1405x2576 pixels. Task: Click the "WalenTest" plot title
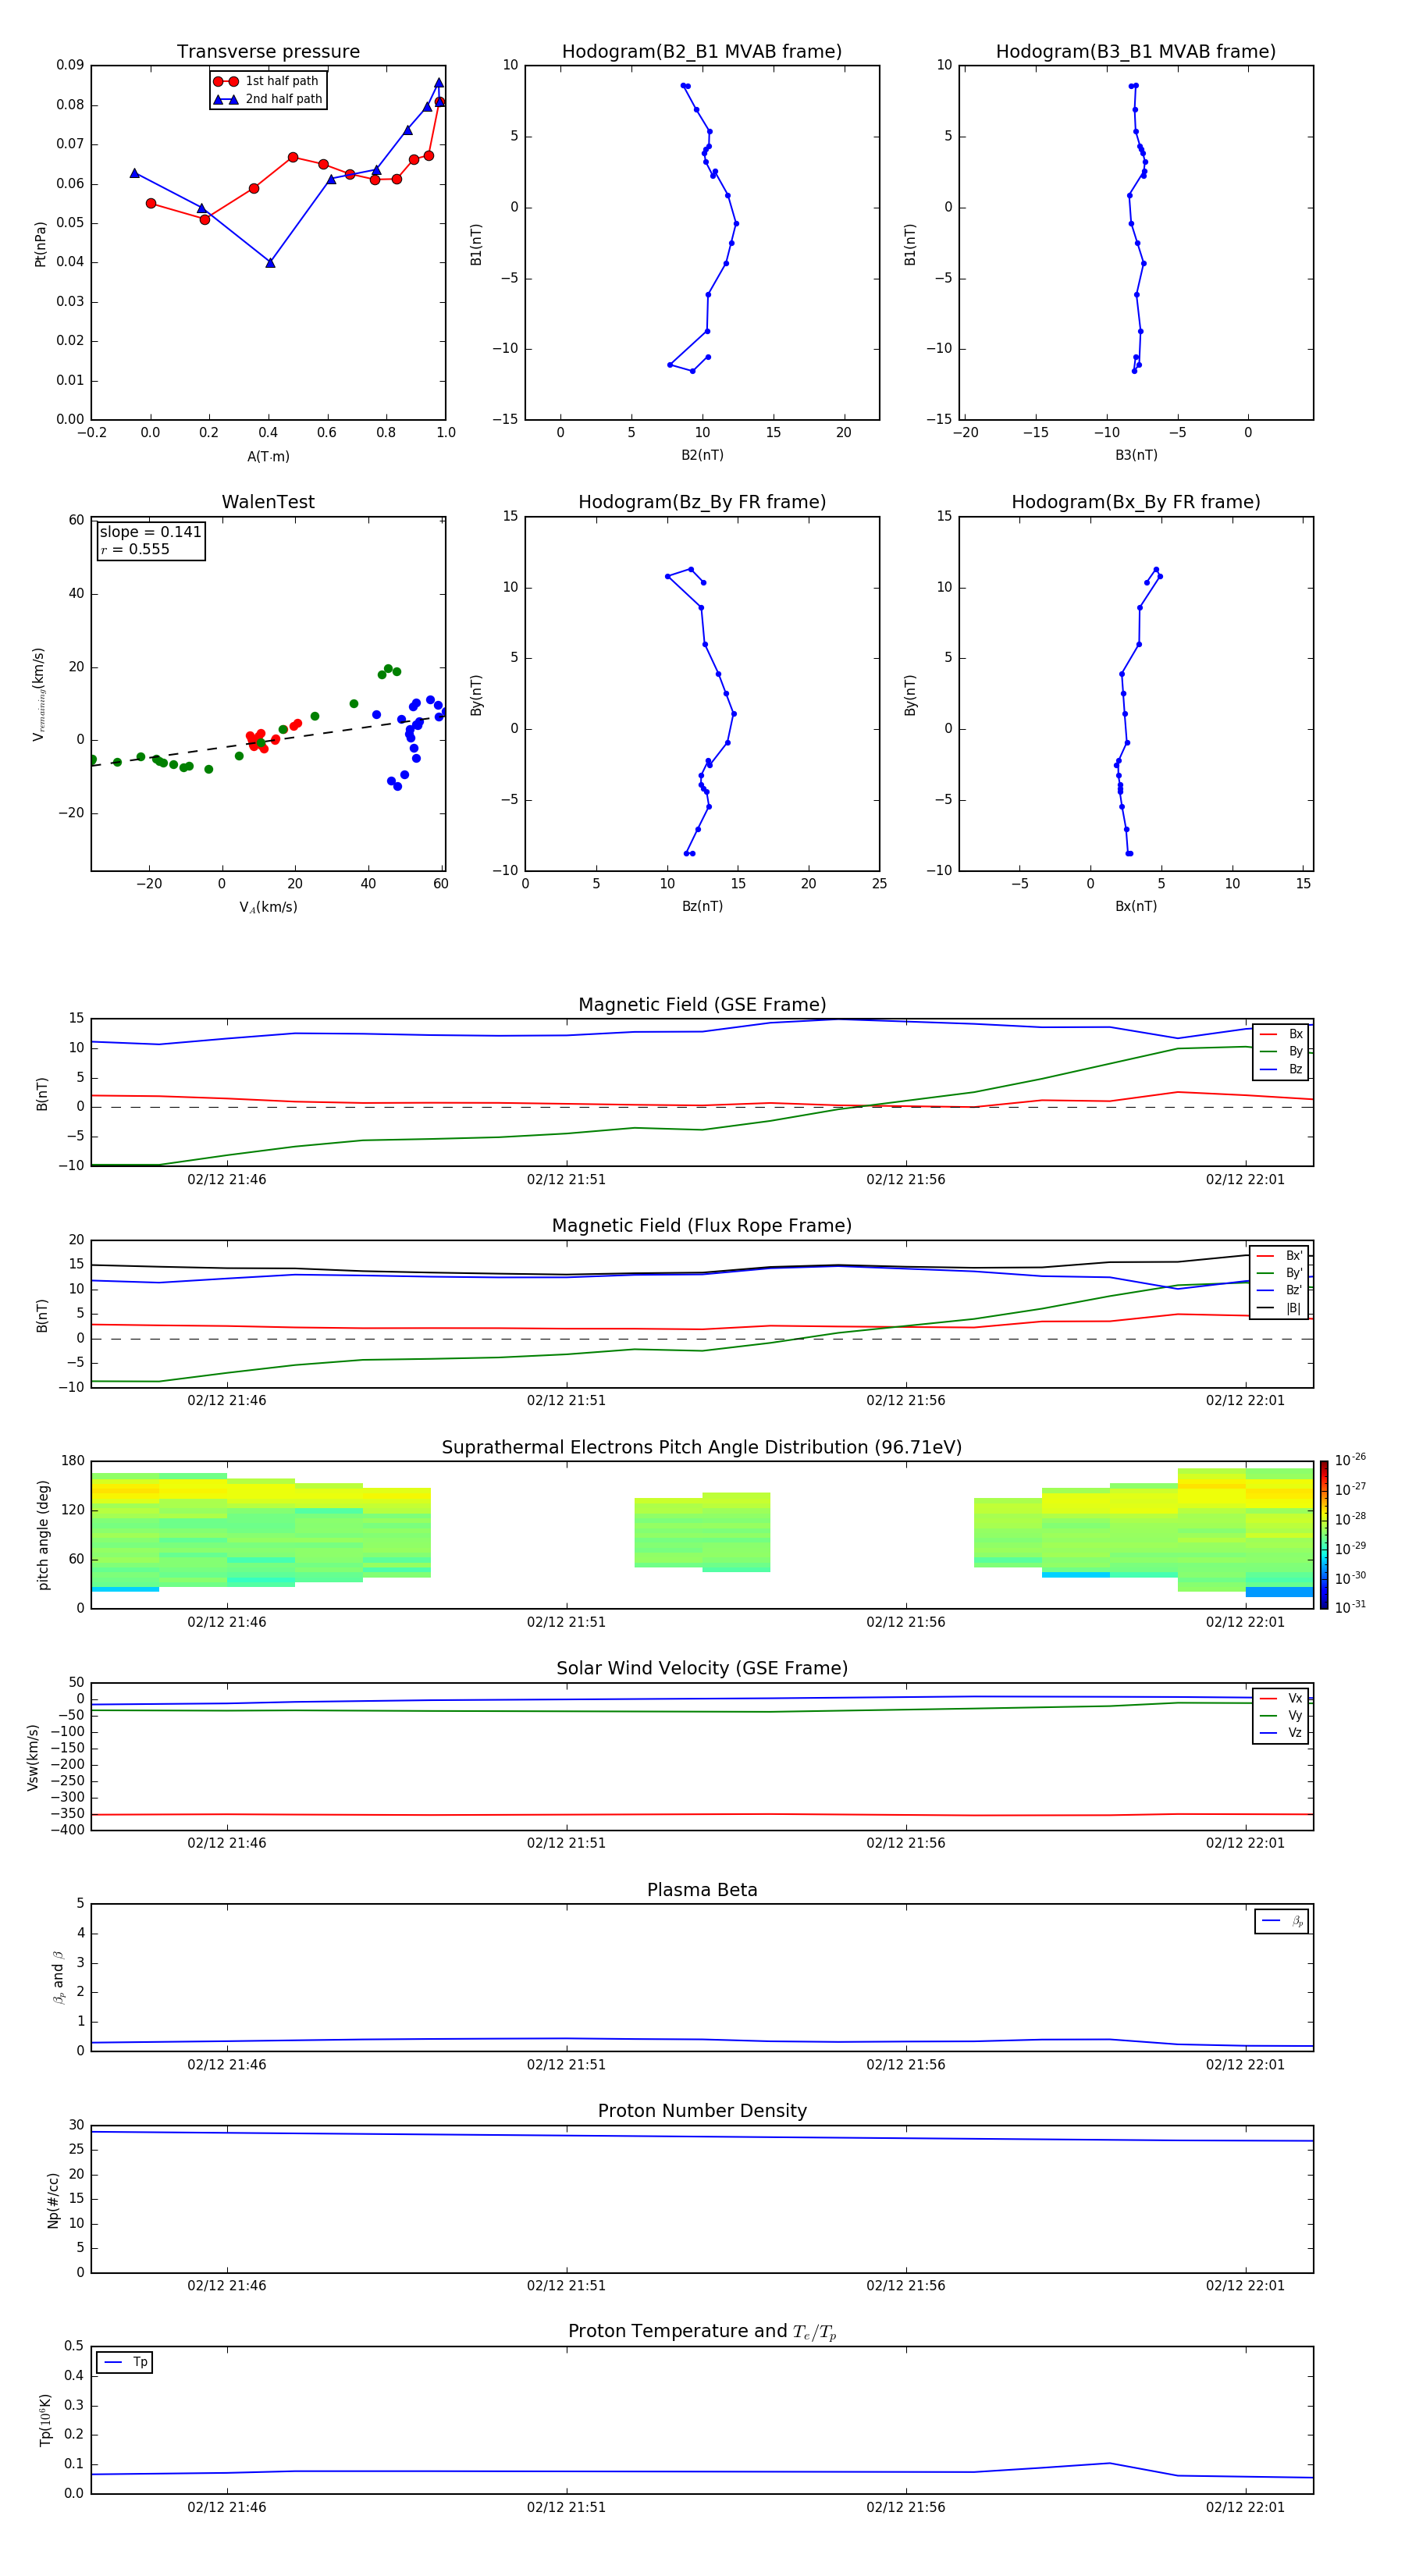268,502
